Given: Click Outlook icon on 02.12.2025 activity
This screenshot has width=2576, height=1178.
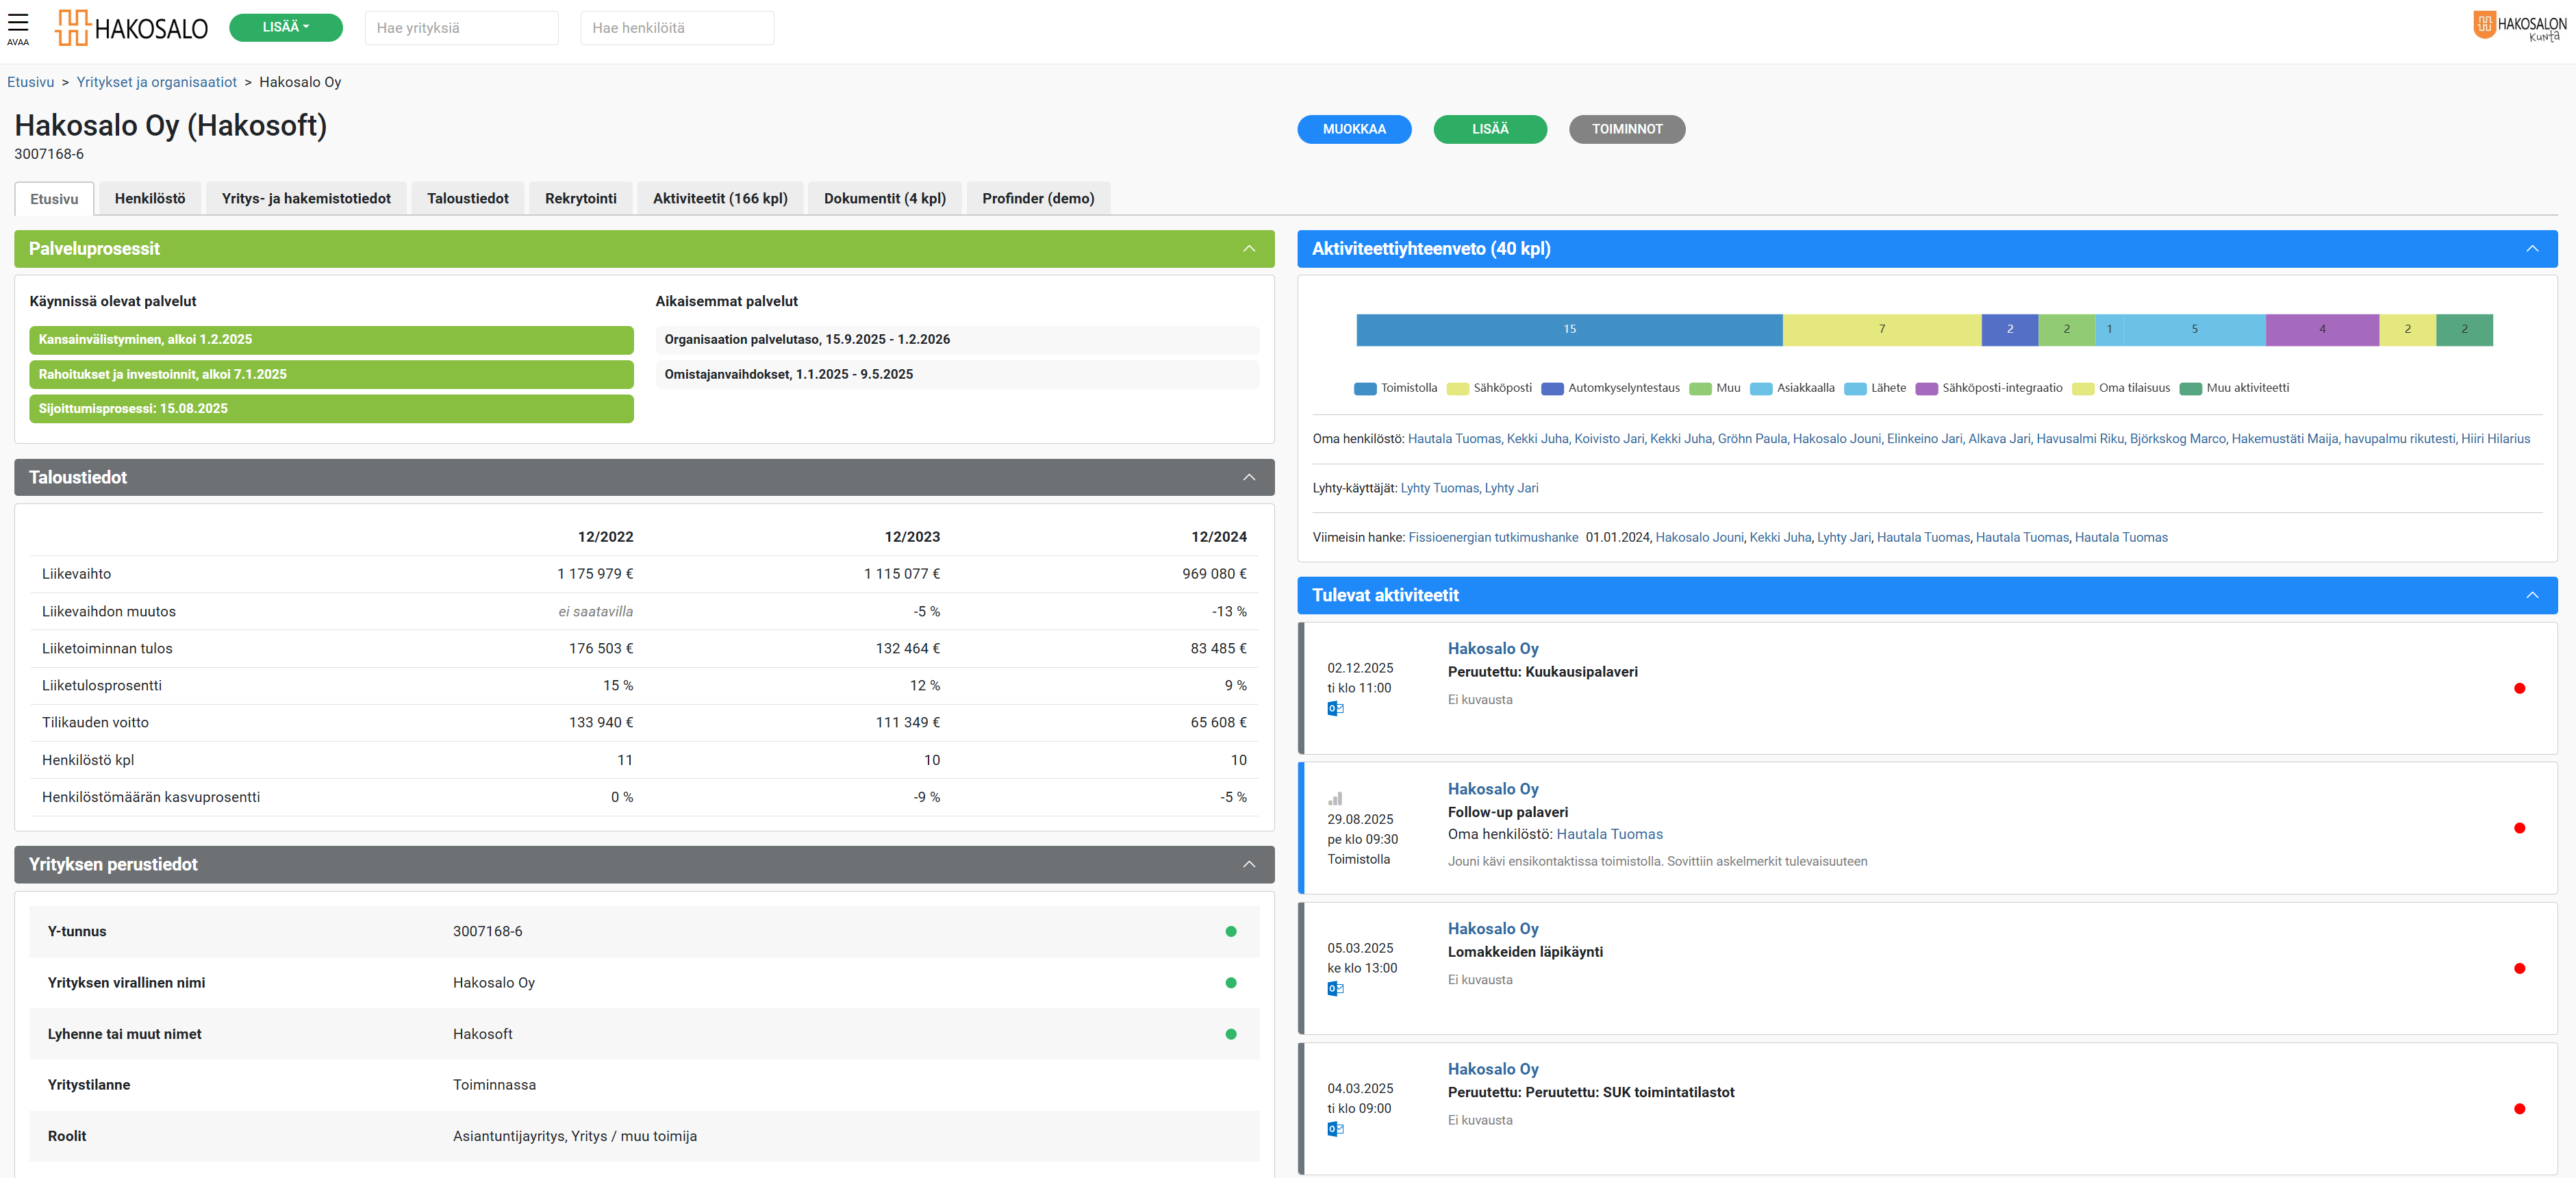Looking at the screenshot, I should point(1335,709).
